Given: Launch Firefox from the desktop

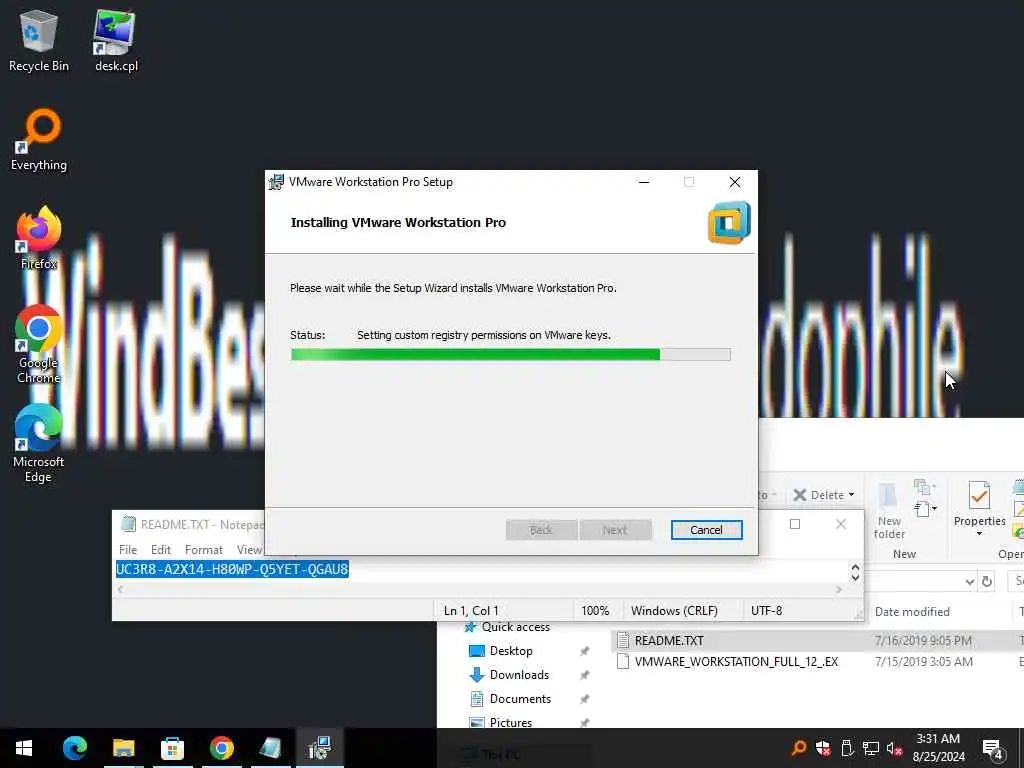Looking at the screenshot, I should click(39, 238).
